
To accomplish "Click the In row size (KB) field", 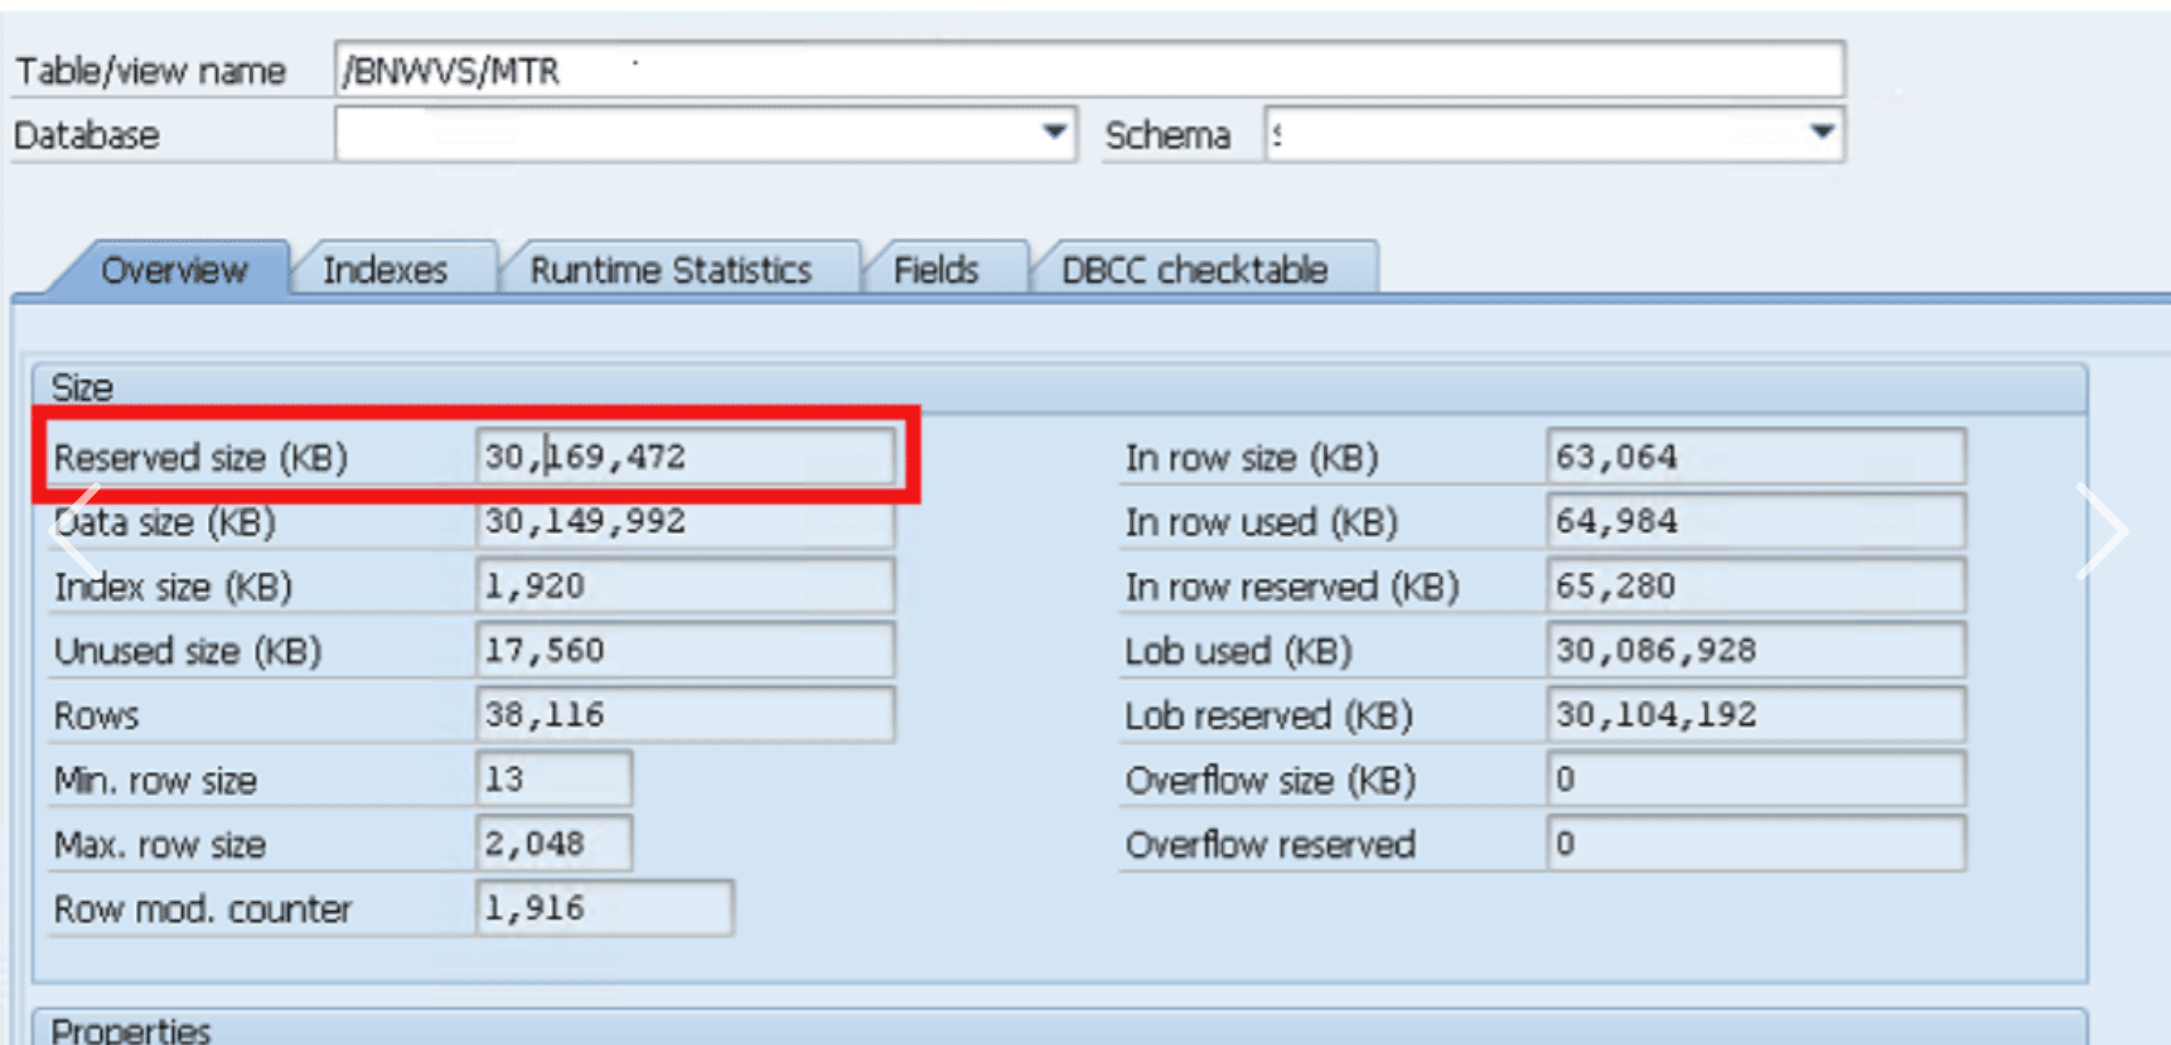I will pyautogui.click(x=1755, y=457).
